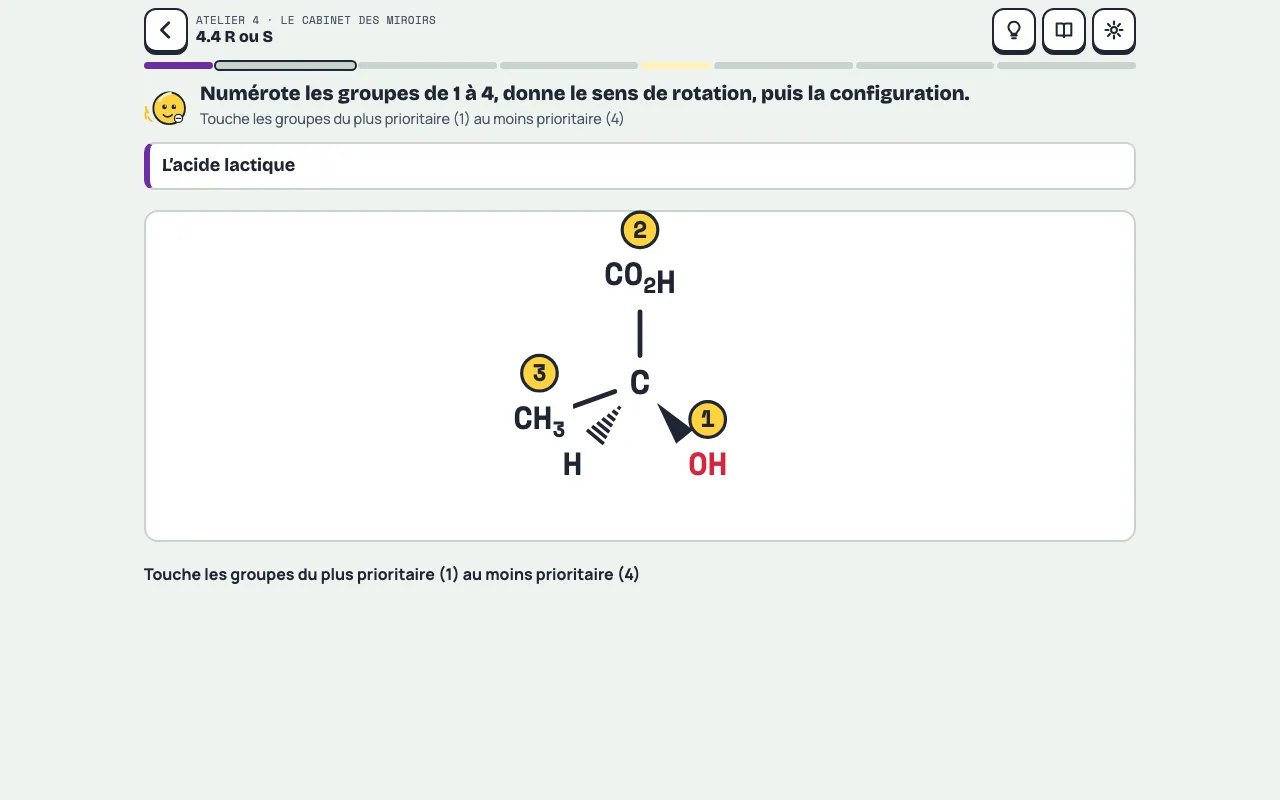Click the 'Numérote les groupes' instruction heading
This screenshot has height=800, width=1280.
click(x=585, y=94)
